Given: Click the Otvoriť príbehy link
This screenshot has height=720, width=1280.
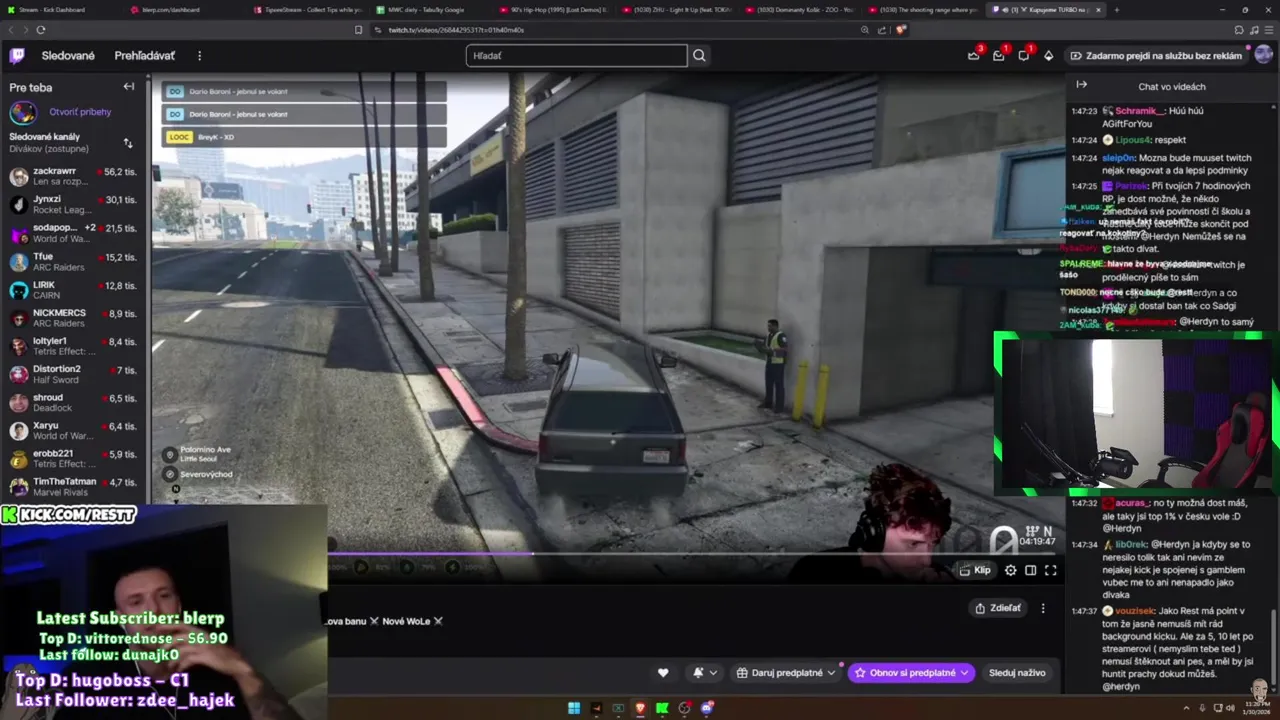Looking at the screenshot, I should point(80,112).
